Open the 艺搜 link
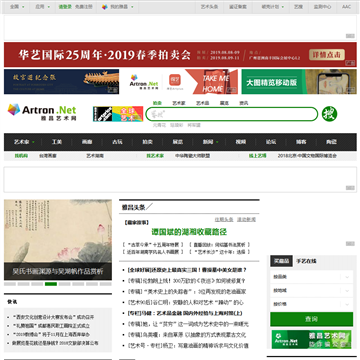Viewport: 360px width, 360px height. pos(298,7)
